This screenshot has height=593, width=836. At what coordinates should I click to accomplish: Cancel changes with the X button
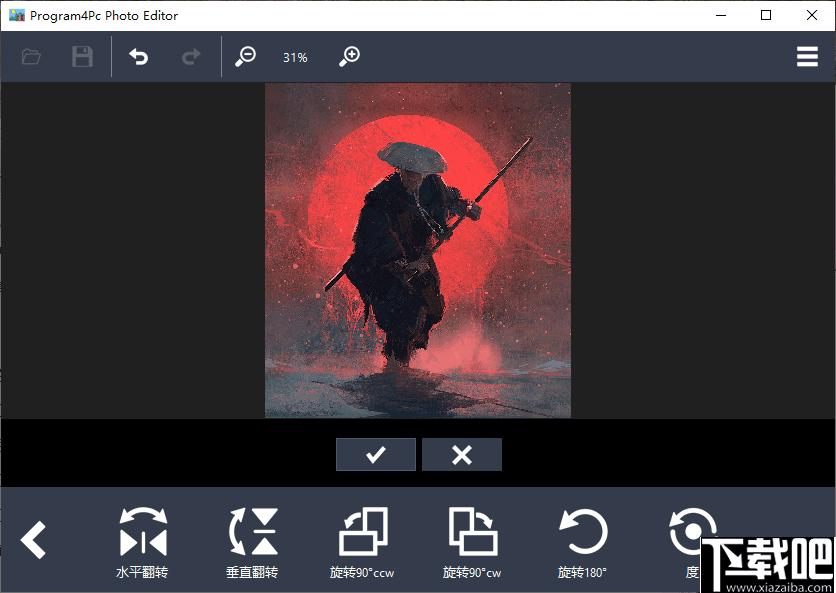click(462, 455)
